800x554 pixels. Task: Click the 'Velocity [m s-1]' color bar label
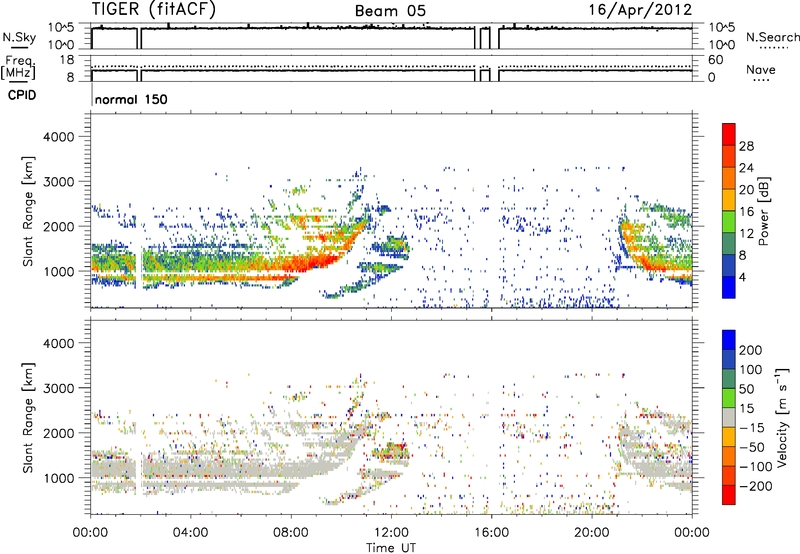pyautogui.click(x=782, y=417)
